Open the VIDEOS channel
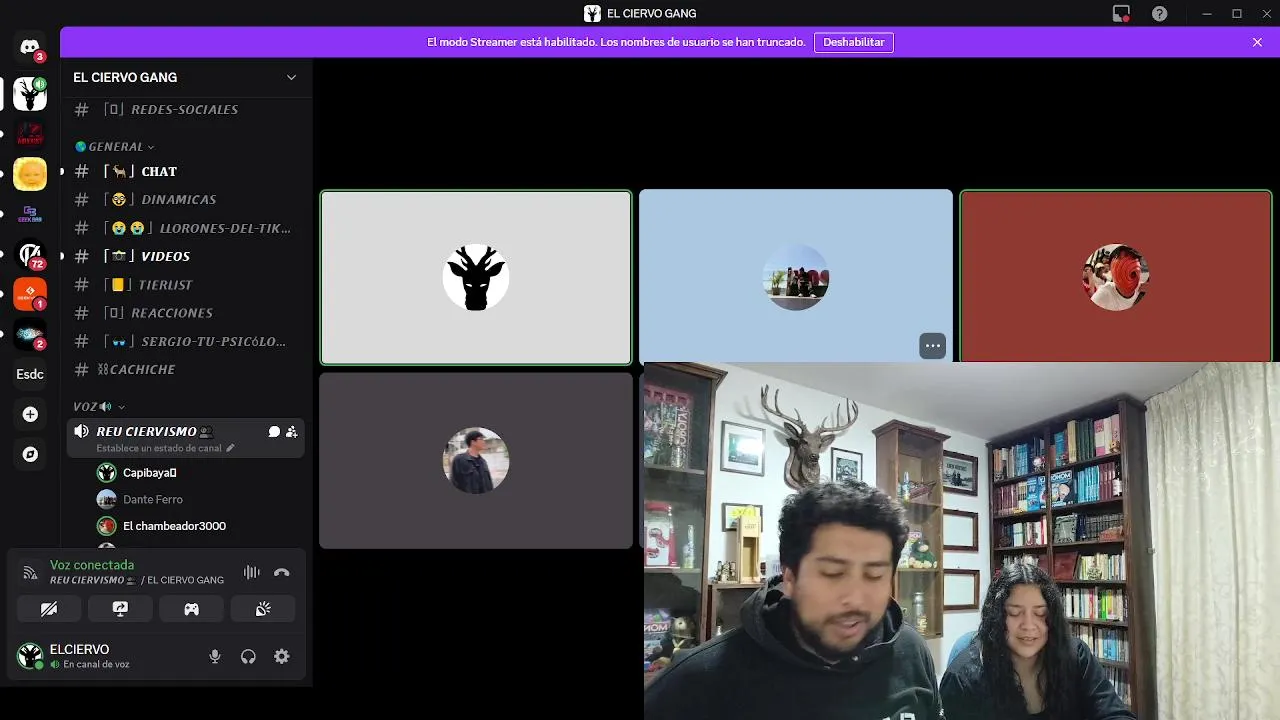 click(186, 256)
